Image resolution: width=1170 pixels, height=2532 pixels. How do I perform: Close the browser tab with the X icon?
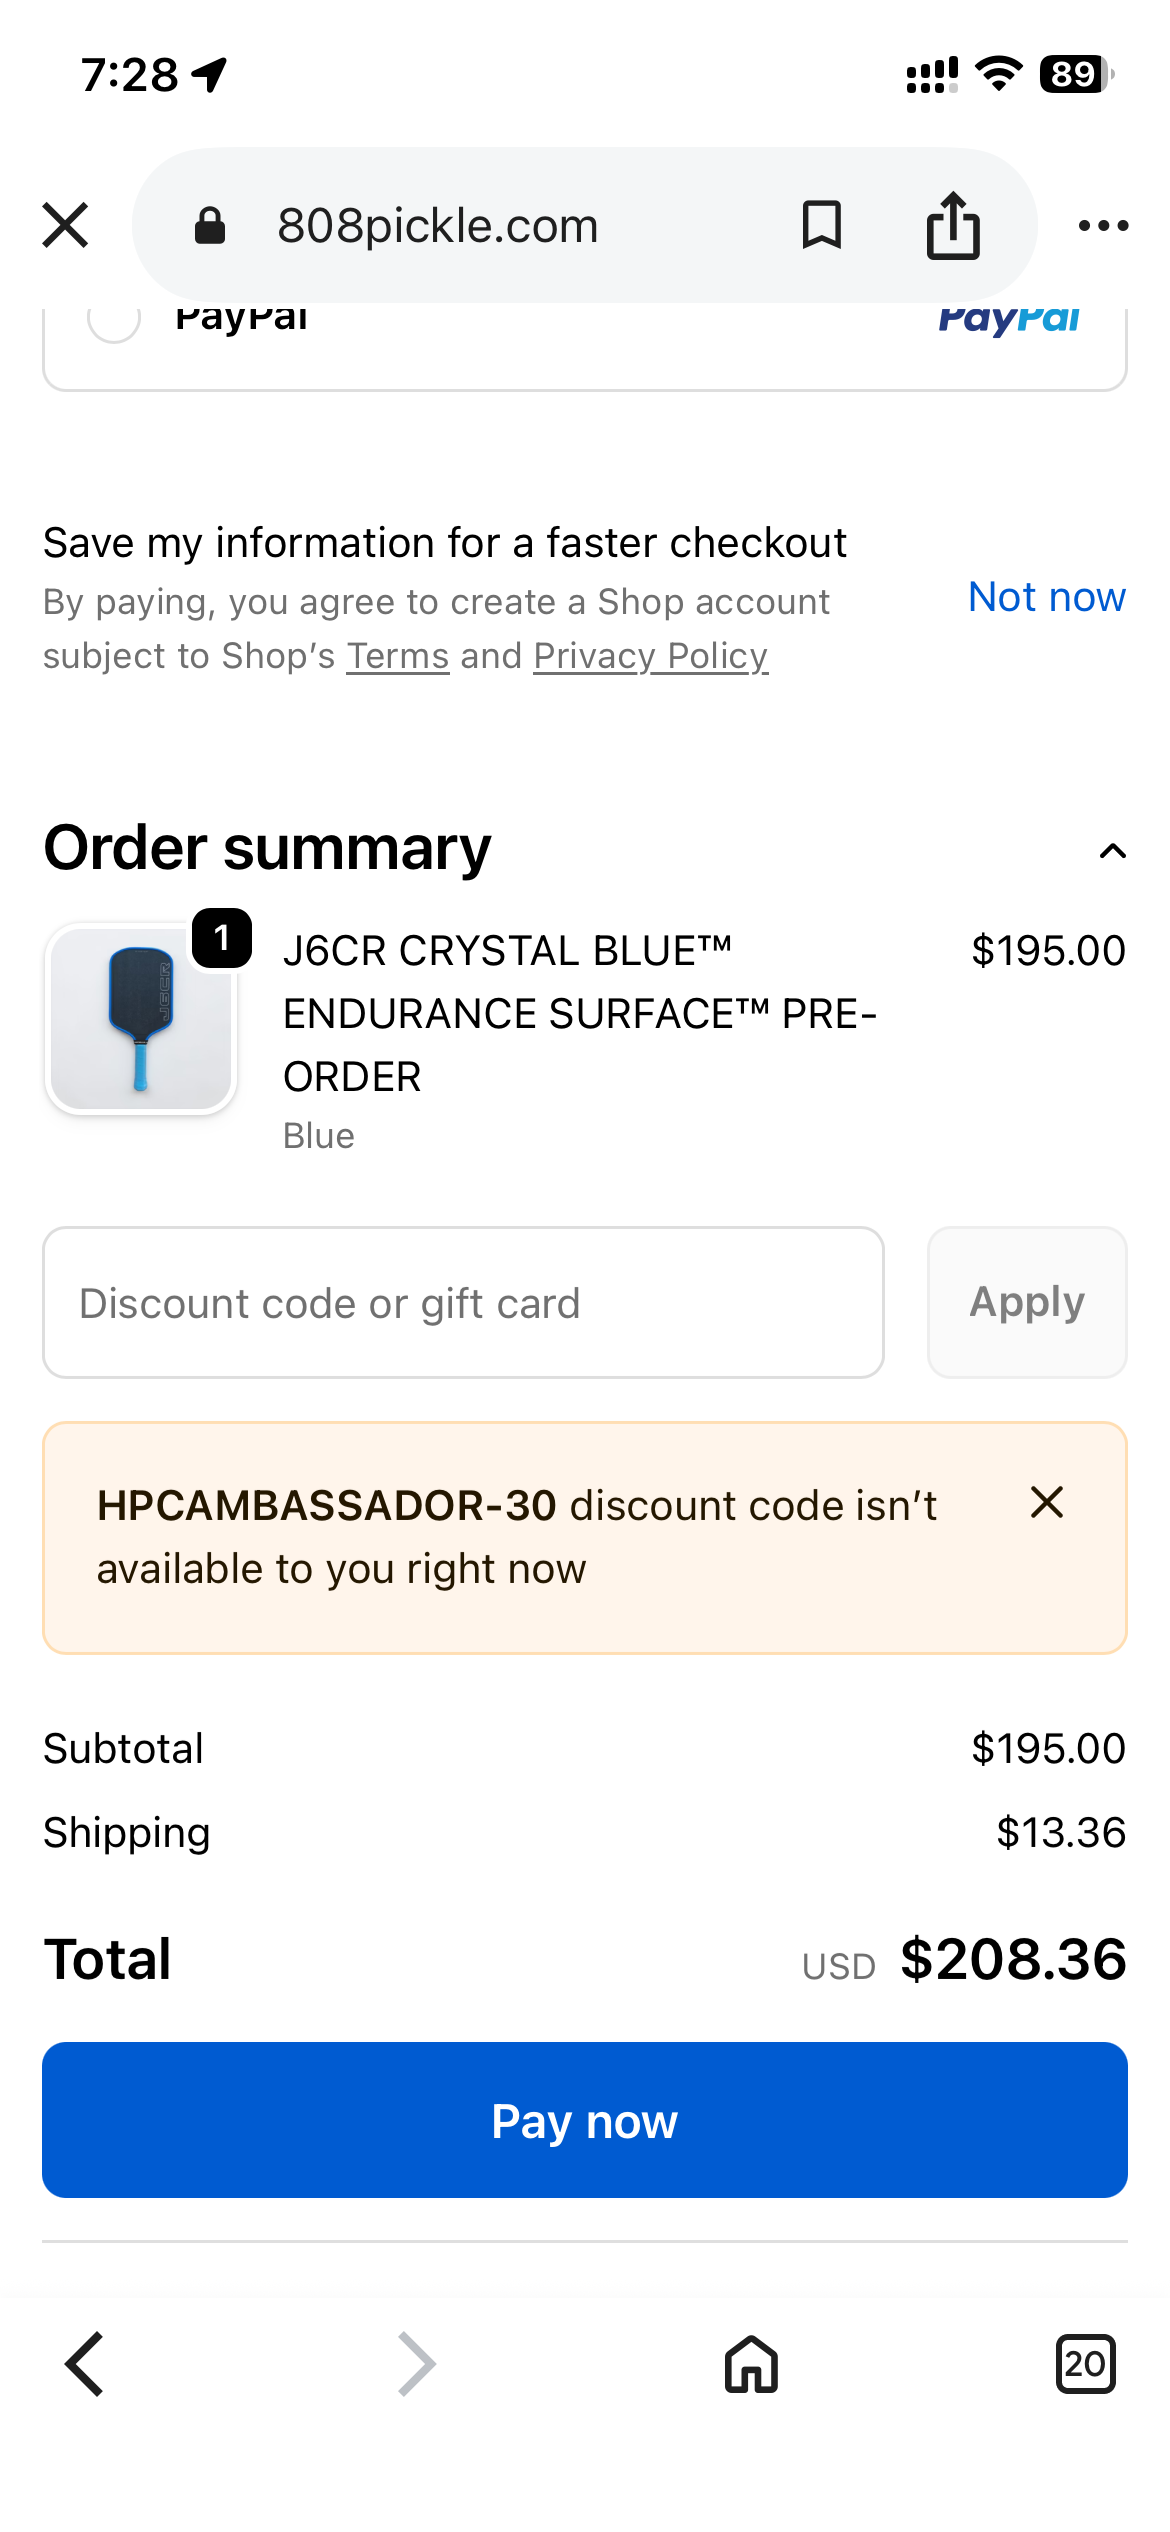[x=65, y=225]
